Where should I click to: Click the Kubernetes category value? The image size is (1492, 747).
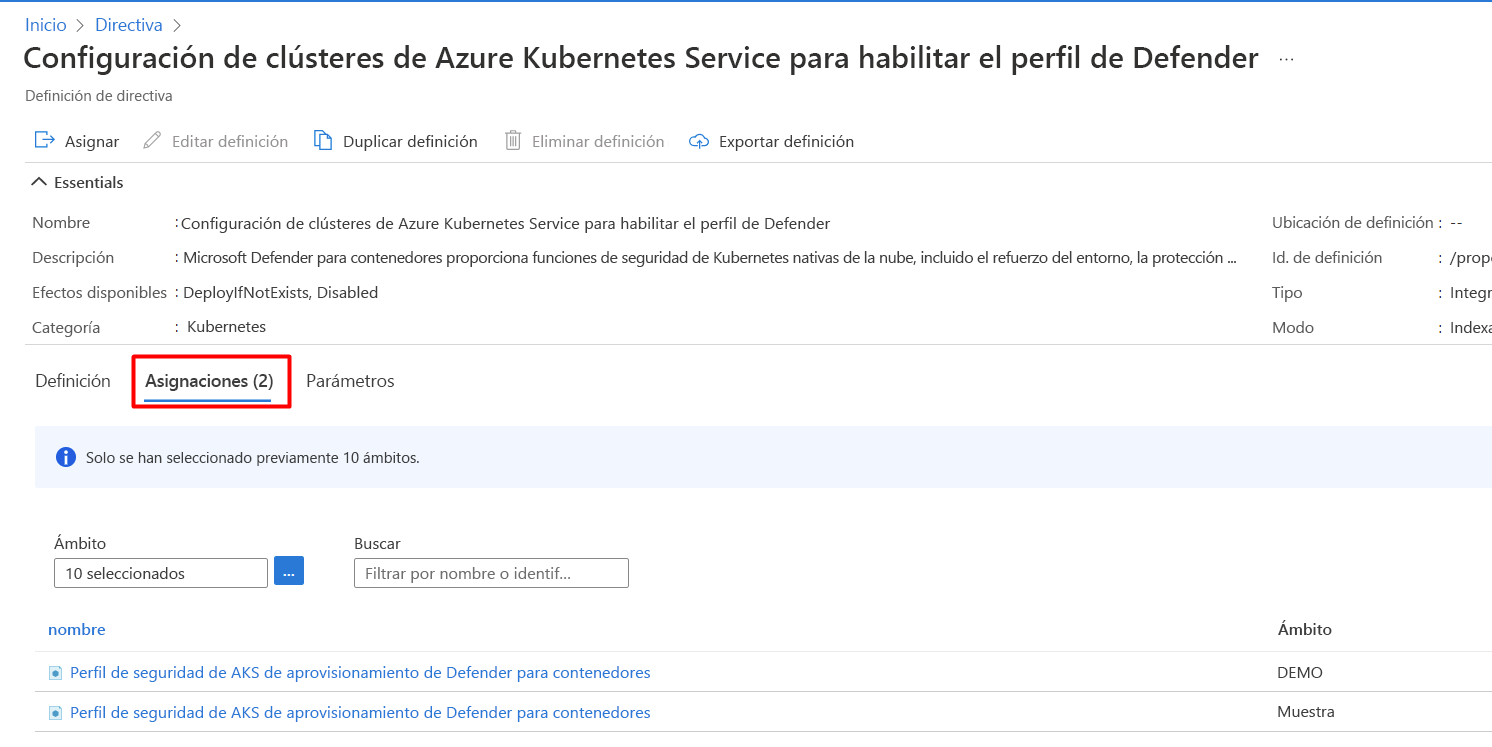(x=226, y=327)
